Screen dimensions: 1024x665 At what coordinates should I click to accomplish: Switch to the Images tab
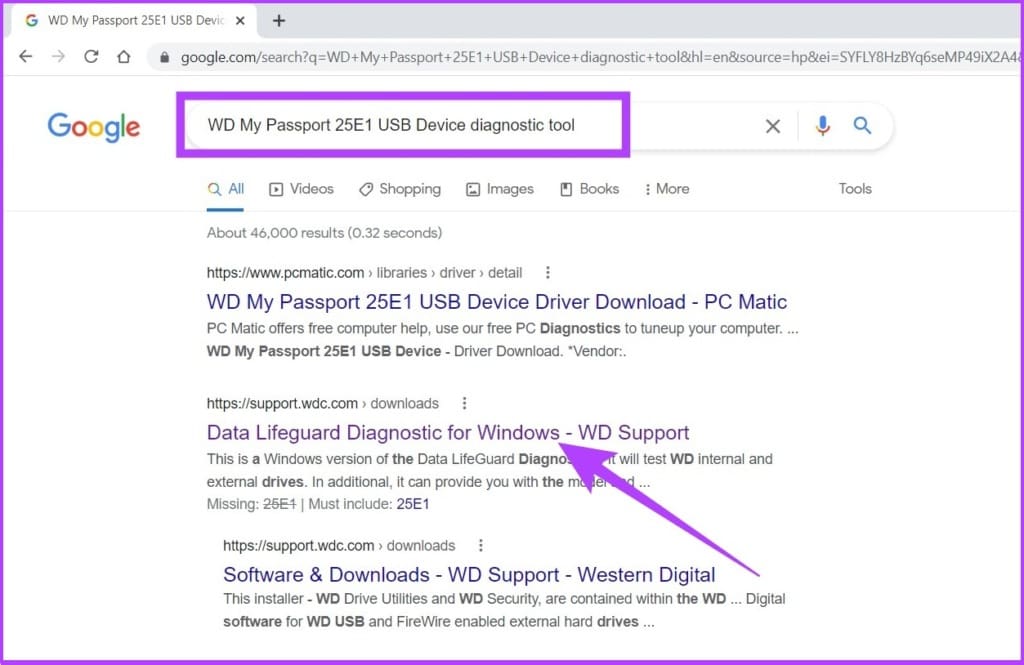(500, 189)
